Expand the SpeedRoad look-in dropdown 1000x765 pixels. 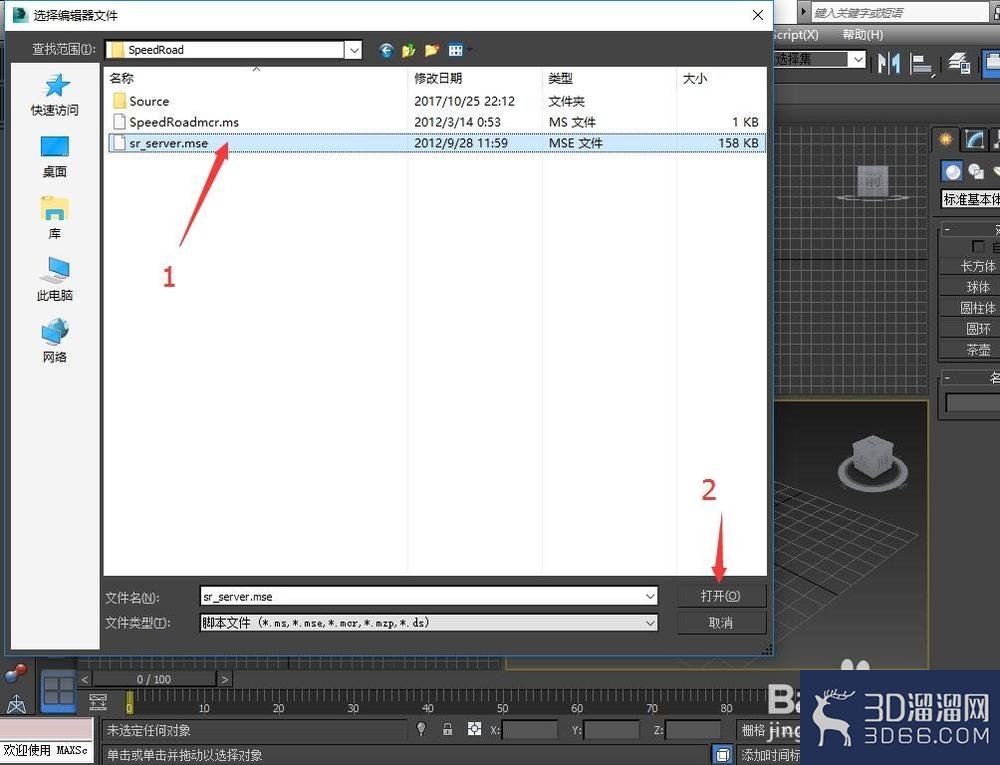coord(353,50)
